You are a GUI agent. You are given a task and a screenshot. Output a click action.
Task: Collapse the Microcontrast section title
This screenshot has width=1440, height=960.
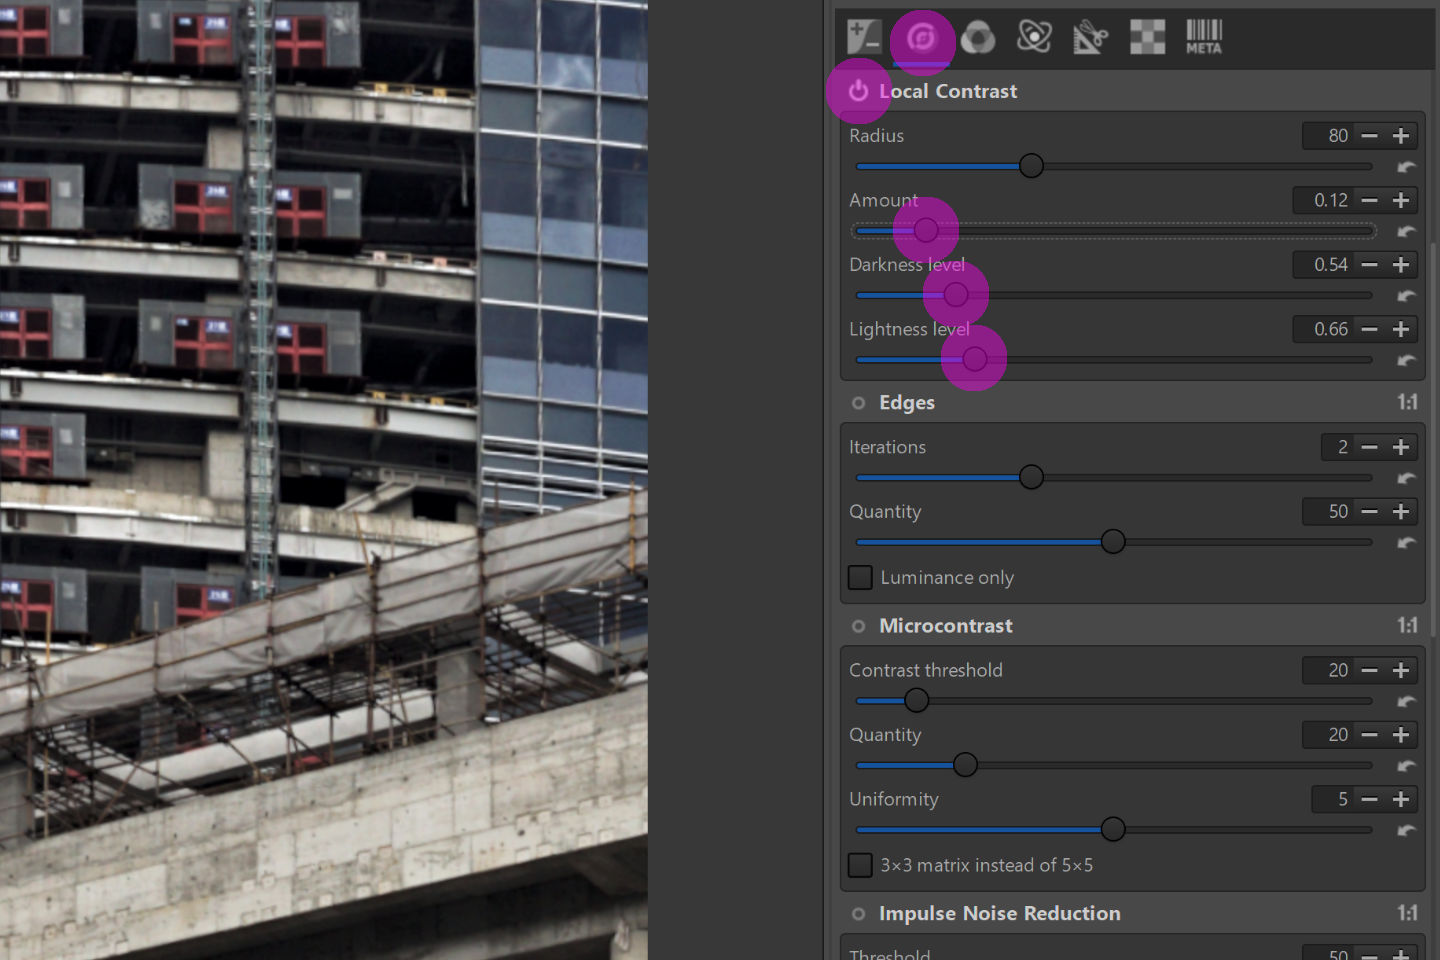946,626
